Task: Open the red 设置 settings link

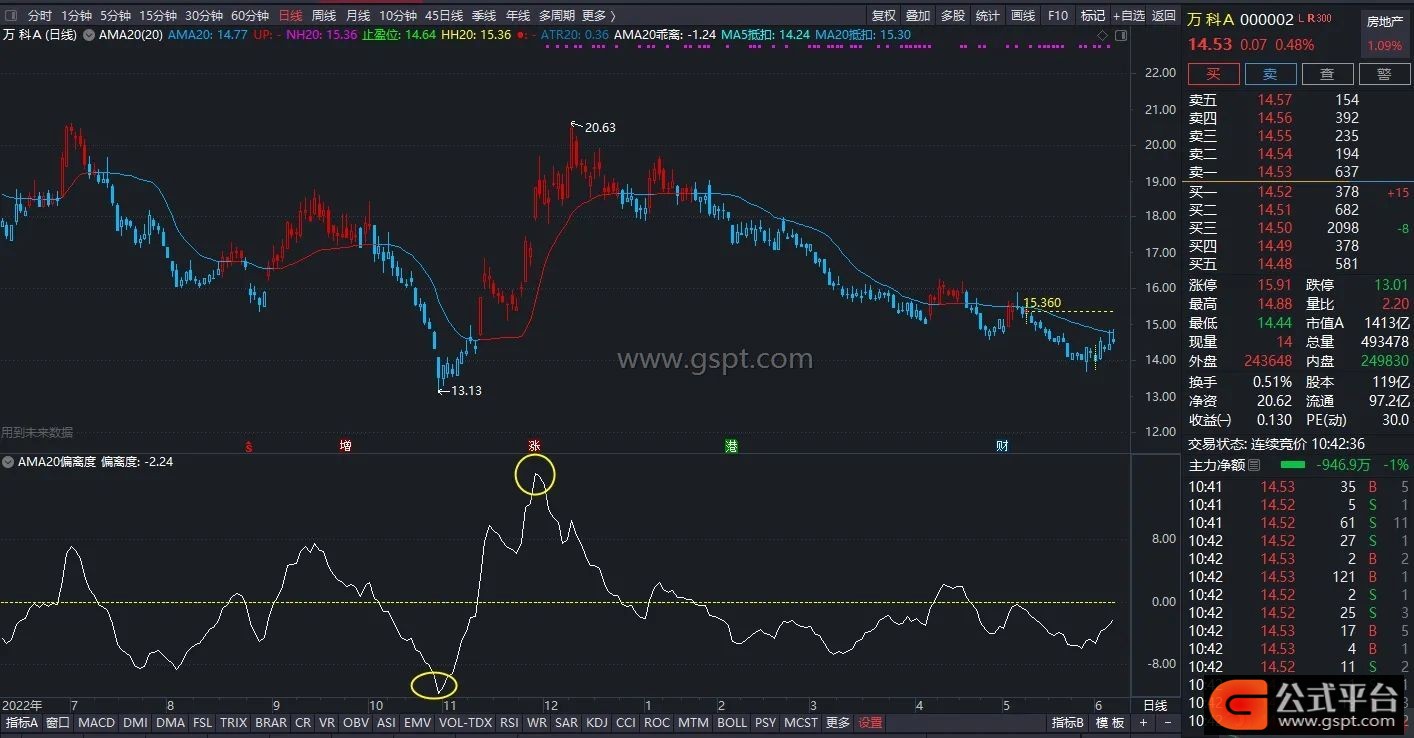Action: click(871, 722)
